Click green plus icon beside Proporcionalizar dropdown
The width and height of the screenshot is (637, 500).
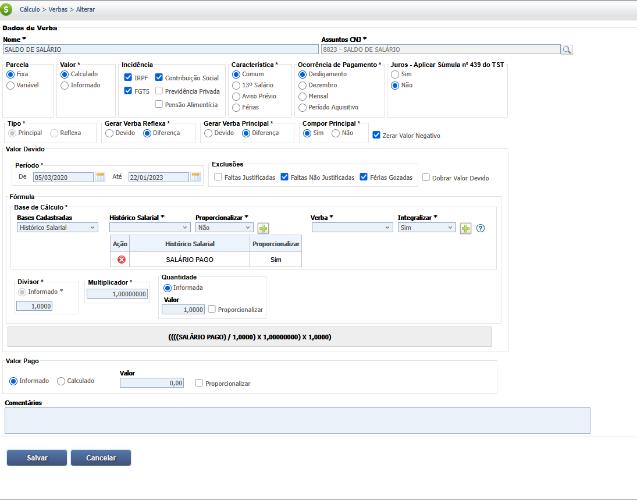[x=263, y=228]
